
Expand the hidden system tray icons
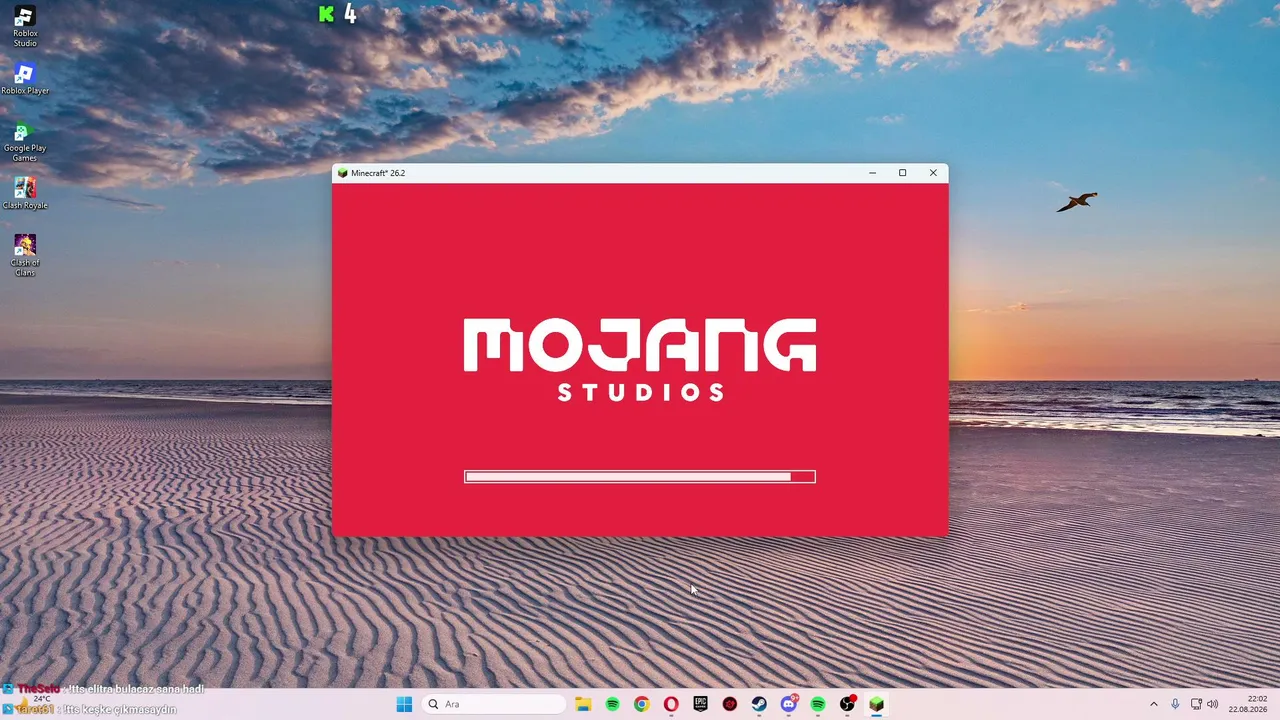(1153, 704)
